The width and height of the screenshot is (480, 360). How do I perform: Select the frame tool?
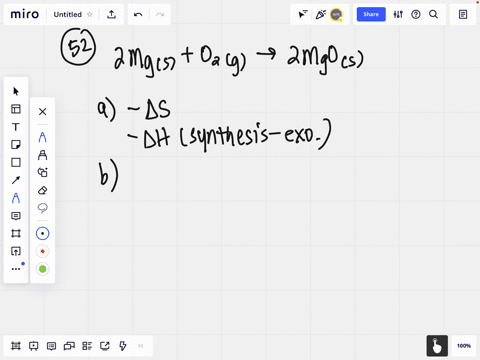coord(16,233)
